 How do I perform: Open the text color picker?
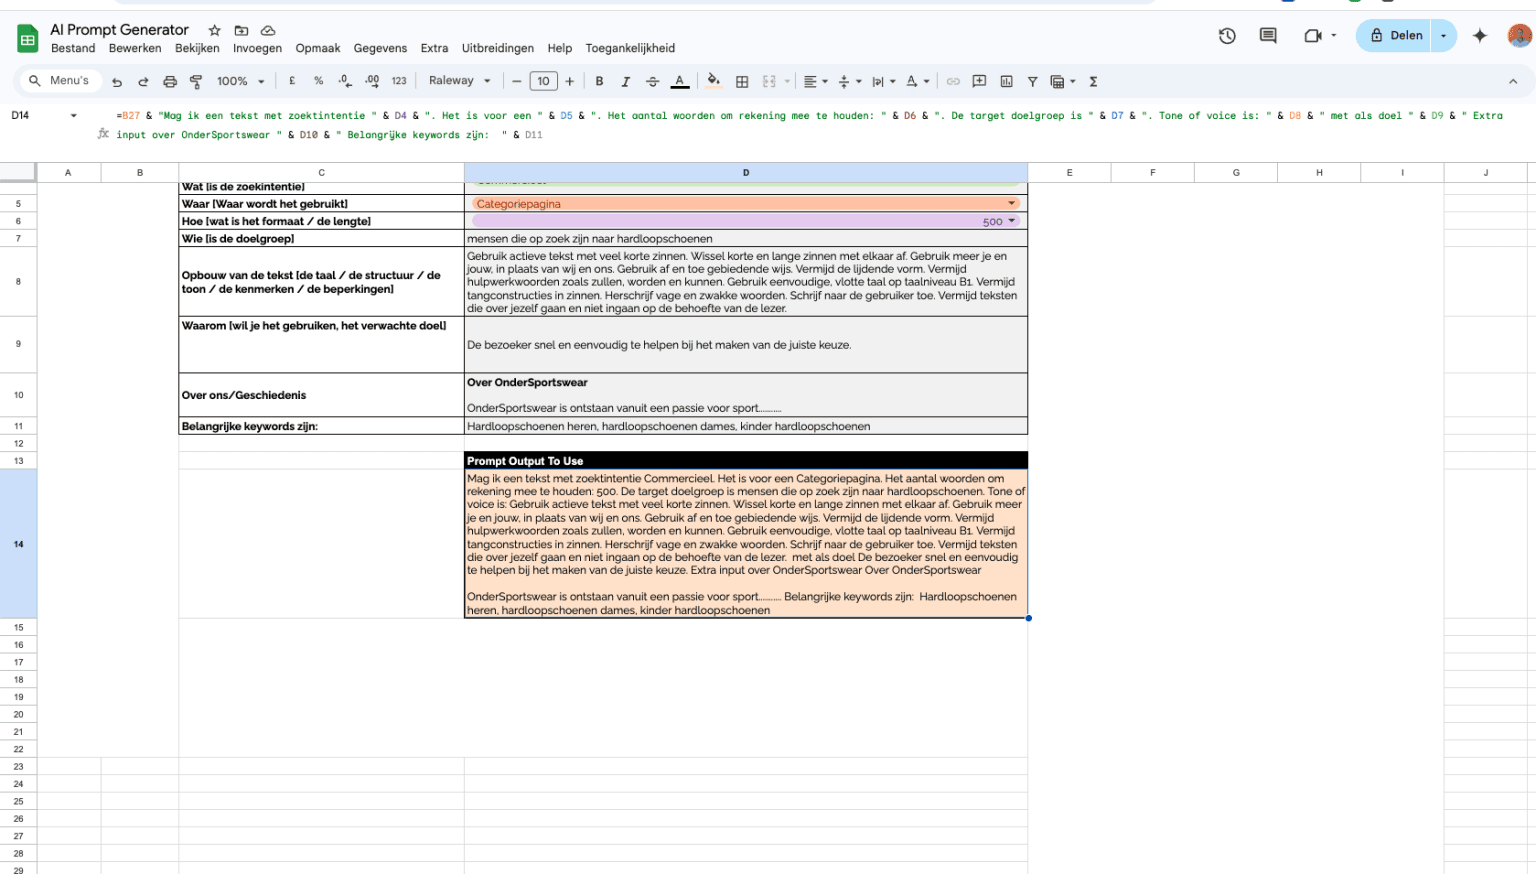[680, 82]
